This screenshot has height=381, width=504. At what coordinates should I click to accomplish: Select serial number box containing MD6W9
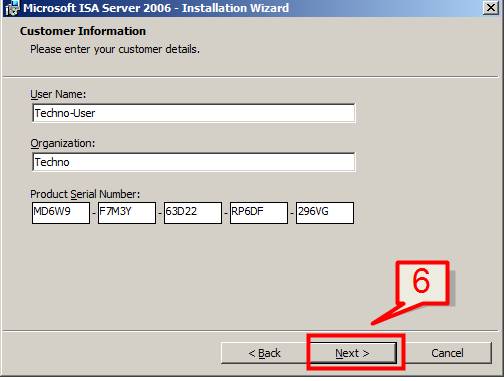tap(61, 213)
